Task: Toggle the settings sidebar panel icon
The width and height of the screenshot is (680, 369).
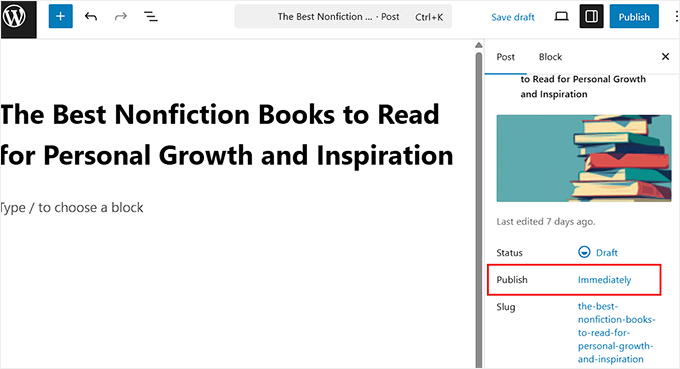Action: click(x=592, y=16)
